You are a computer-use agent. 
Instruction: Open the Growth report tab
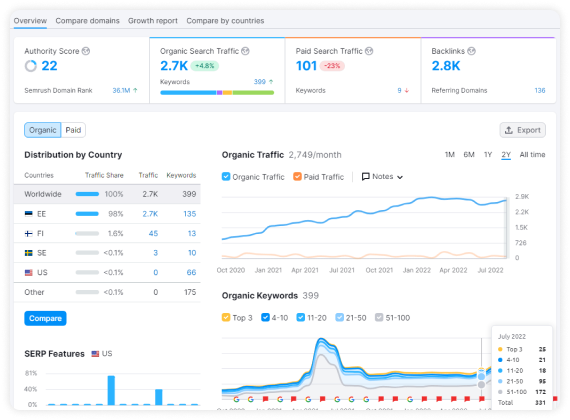[153, 21]
